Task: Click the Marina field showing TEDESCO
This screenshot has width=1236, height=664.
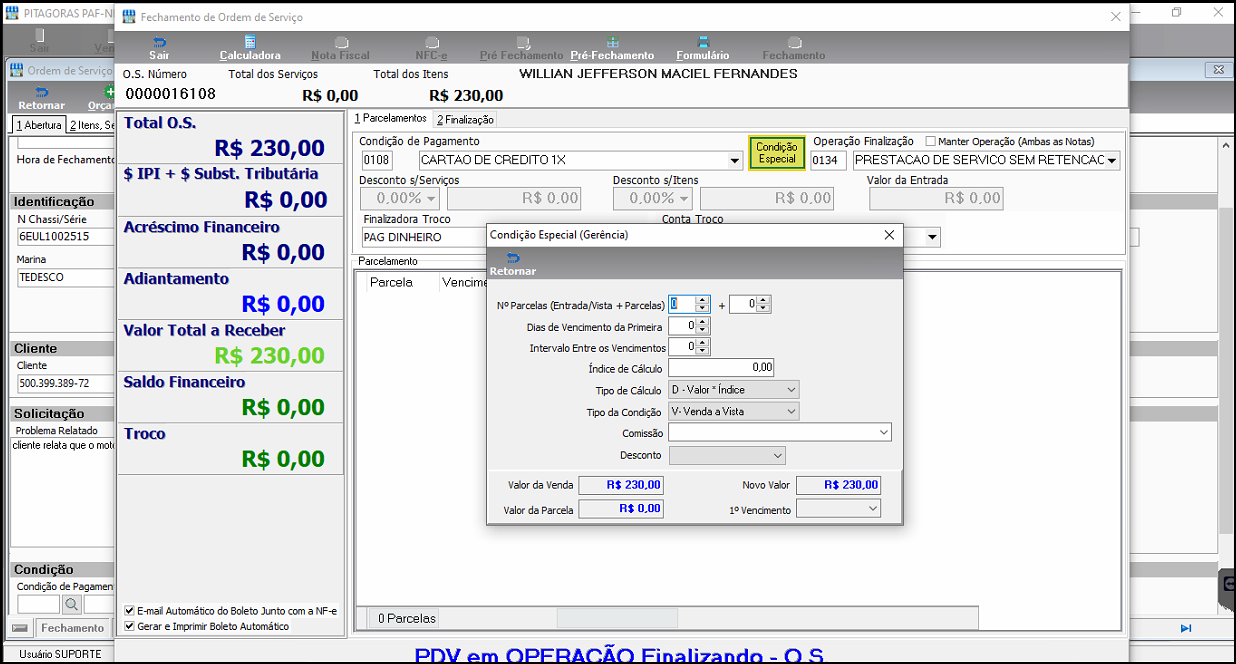Action: [x=66, y=277]
